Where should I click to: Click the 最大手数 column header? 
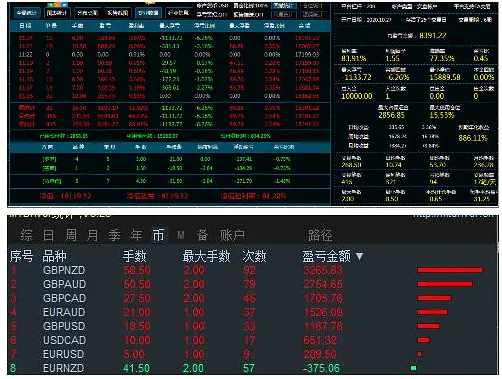206,256
